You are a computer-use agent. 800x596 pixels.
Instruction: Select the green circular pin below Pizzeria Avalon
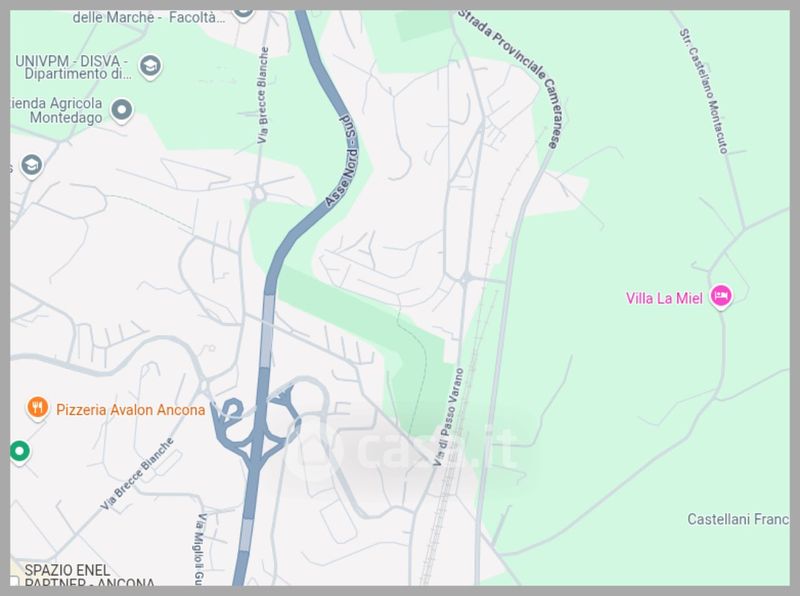pos(19,452)
